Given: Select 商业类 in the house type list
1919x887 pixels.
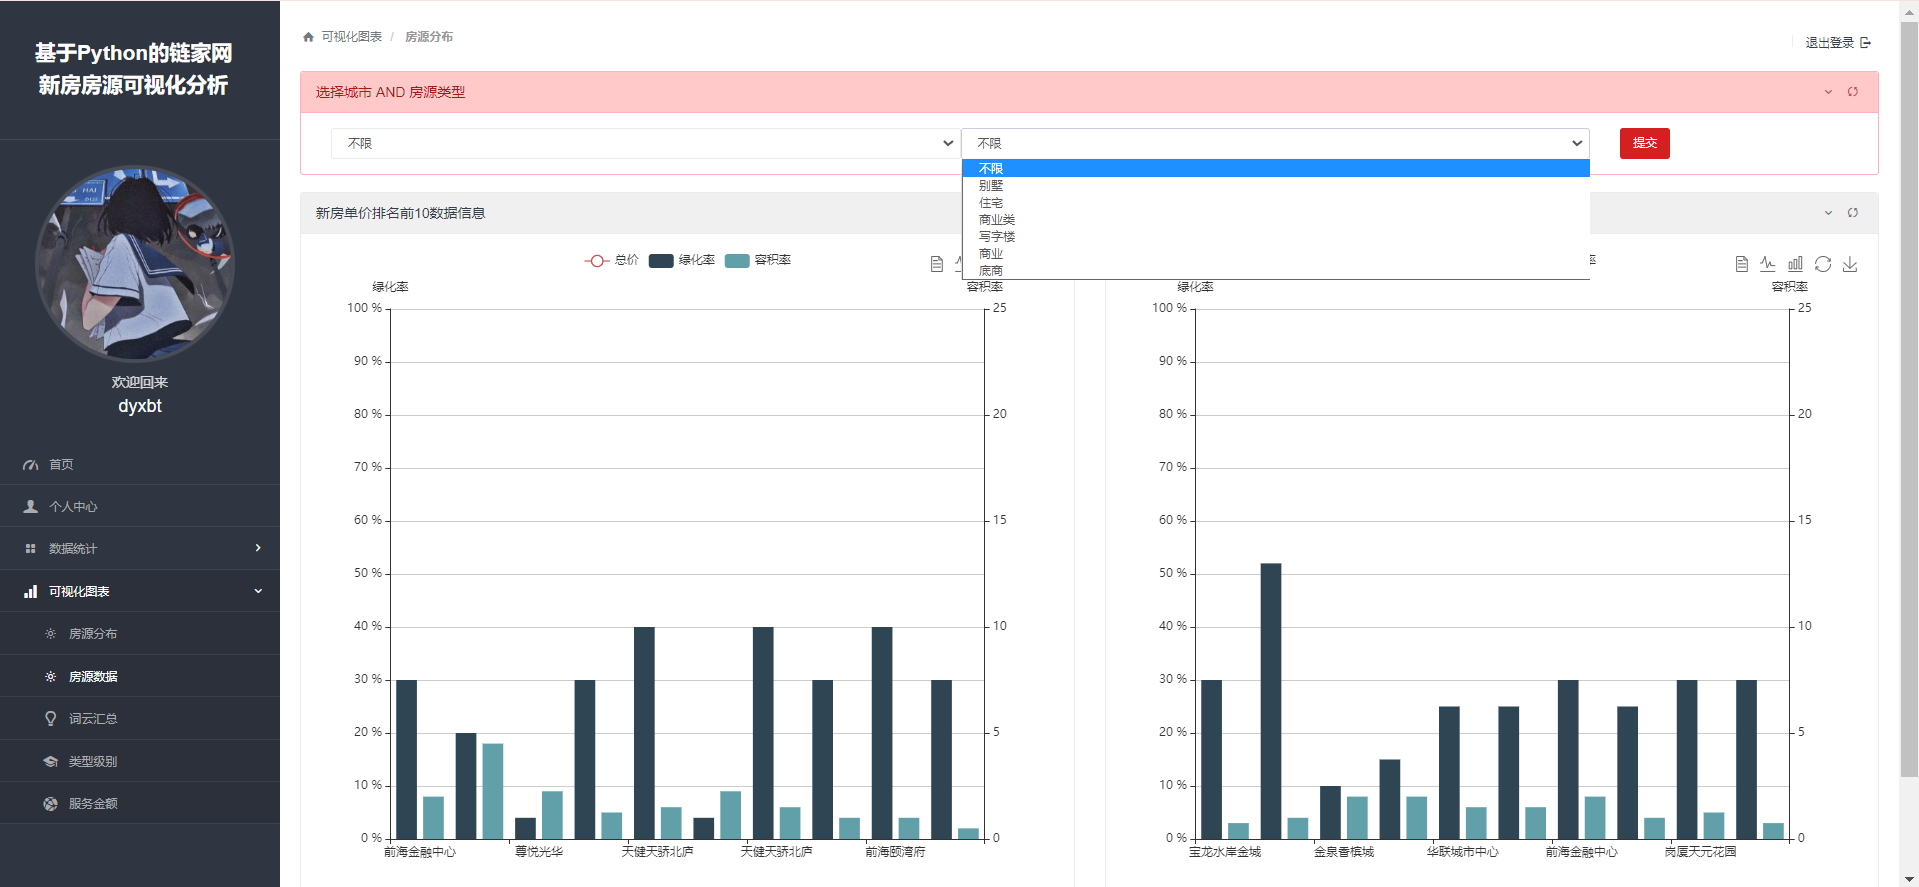Looking at the screenshot, I should (x=1276, y=220).
